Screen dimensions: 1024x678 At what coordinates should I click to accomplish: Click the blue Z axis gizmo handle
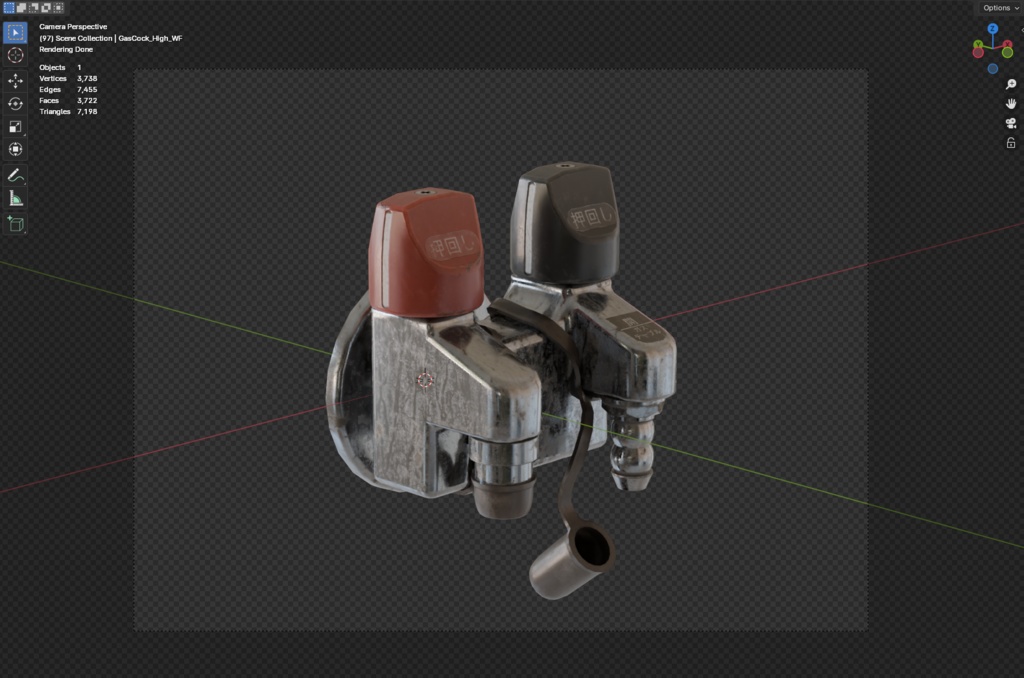click(993, 29)
